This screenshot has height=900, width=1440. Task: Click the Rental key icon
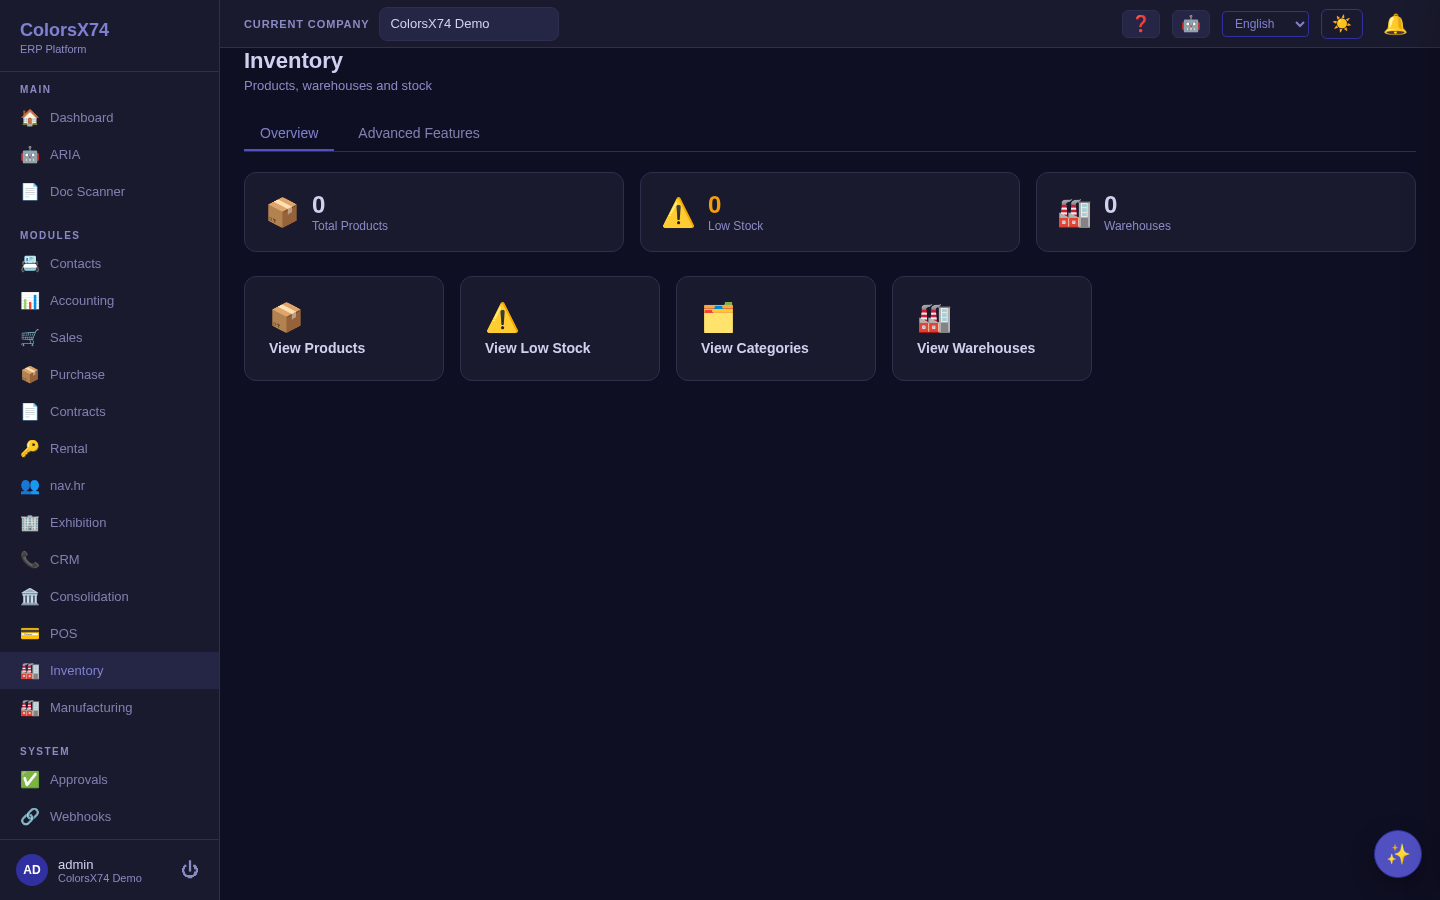tap(30, 449)
